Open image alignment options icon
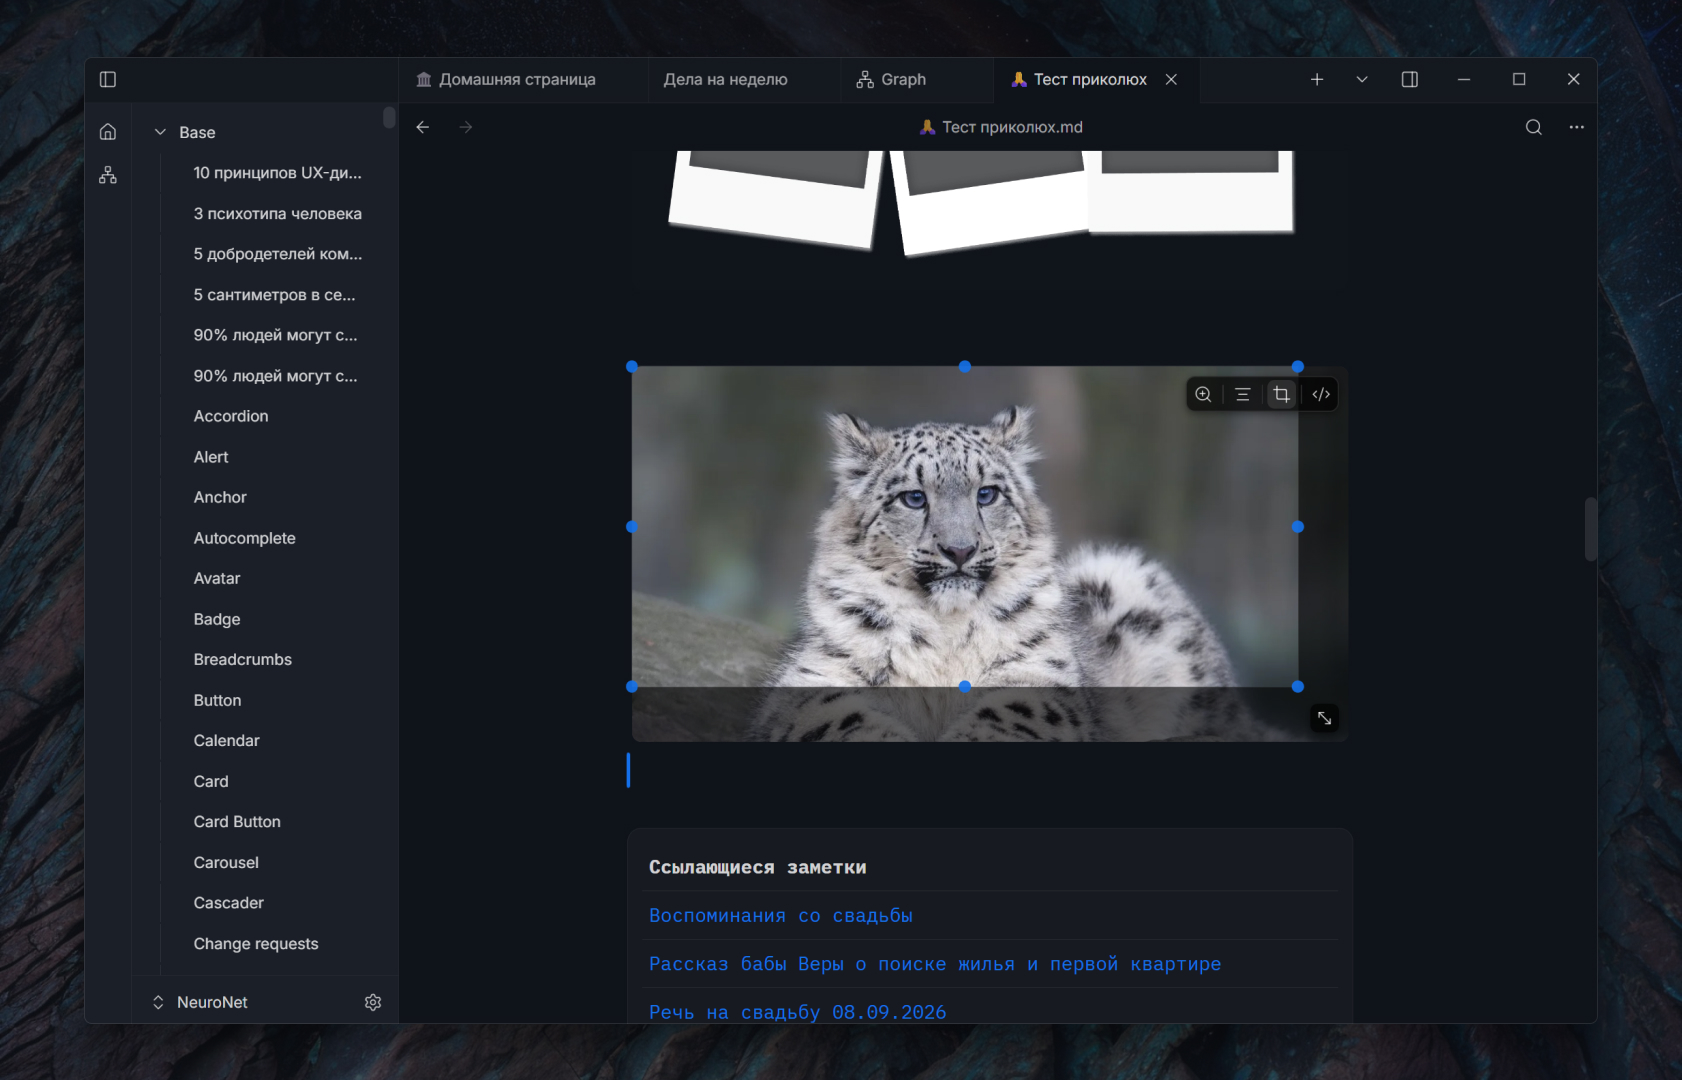Image resolution: width=1682 pixels, height=1080 pixels. point(1243,394)
